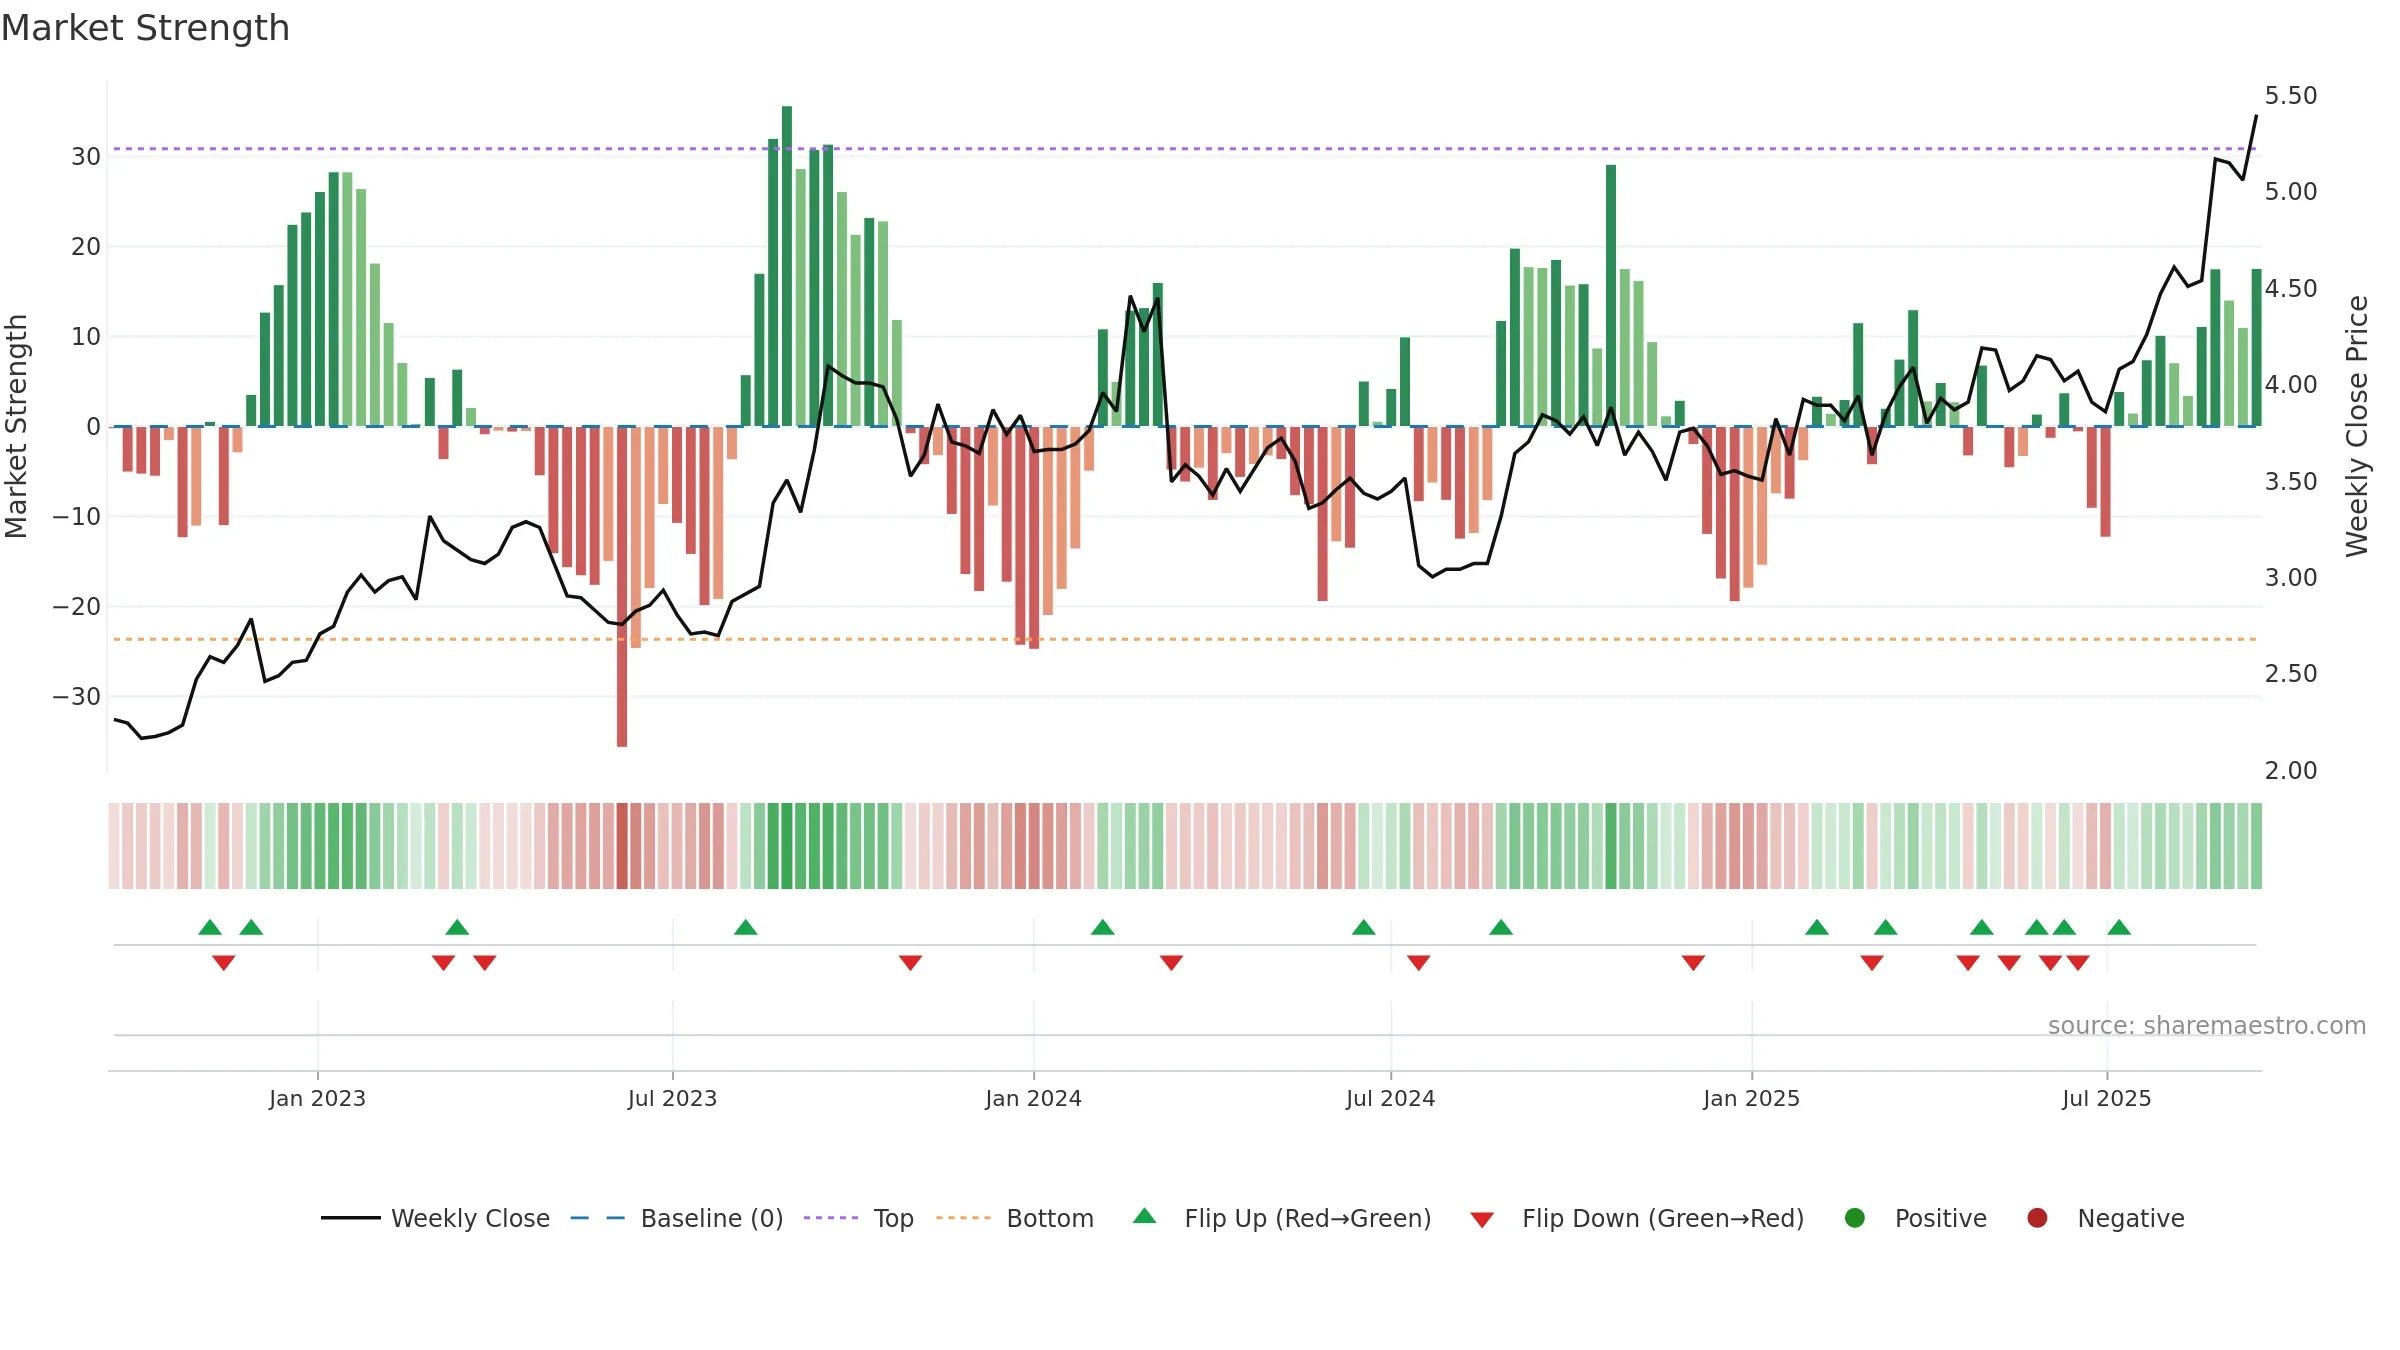Click the 20 market strength axis value
Image resolution: width=2400 pixels, height=1350 pixels.
[86, 246]
